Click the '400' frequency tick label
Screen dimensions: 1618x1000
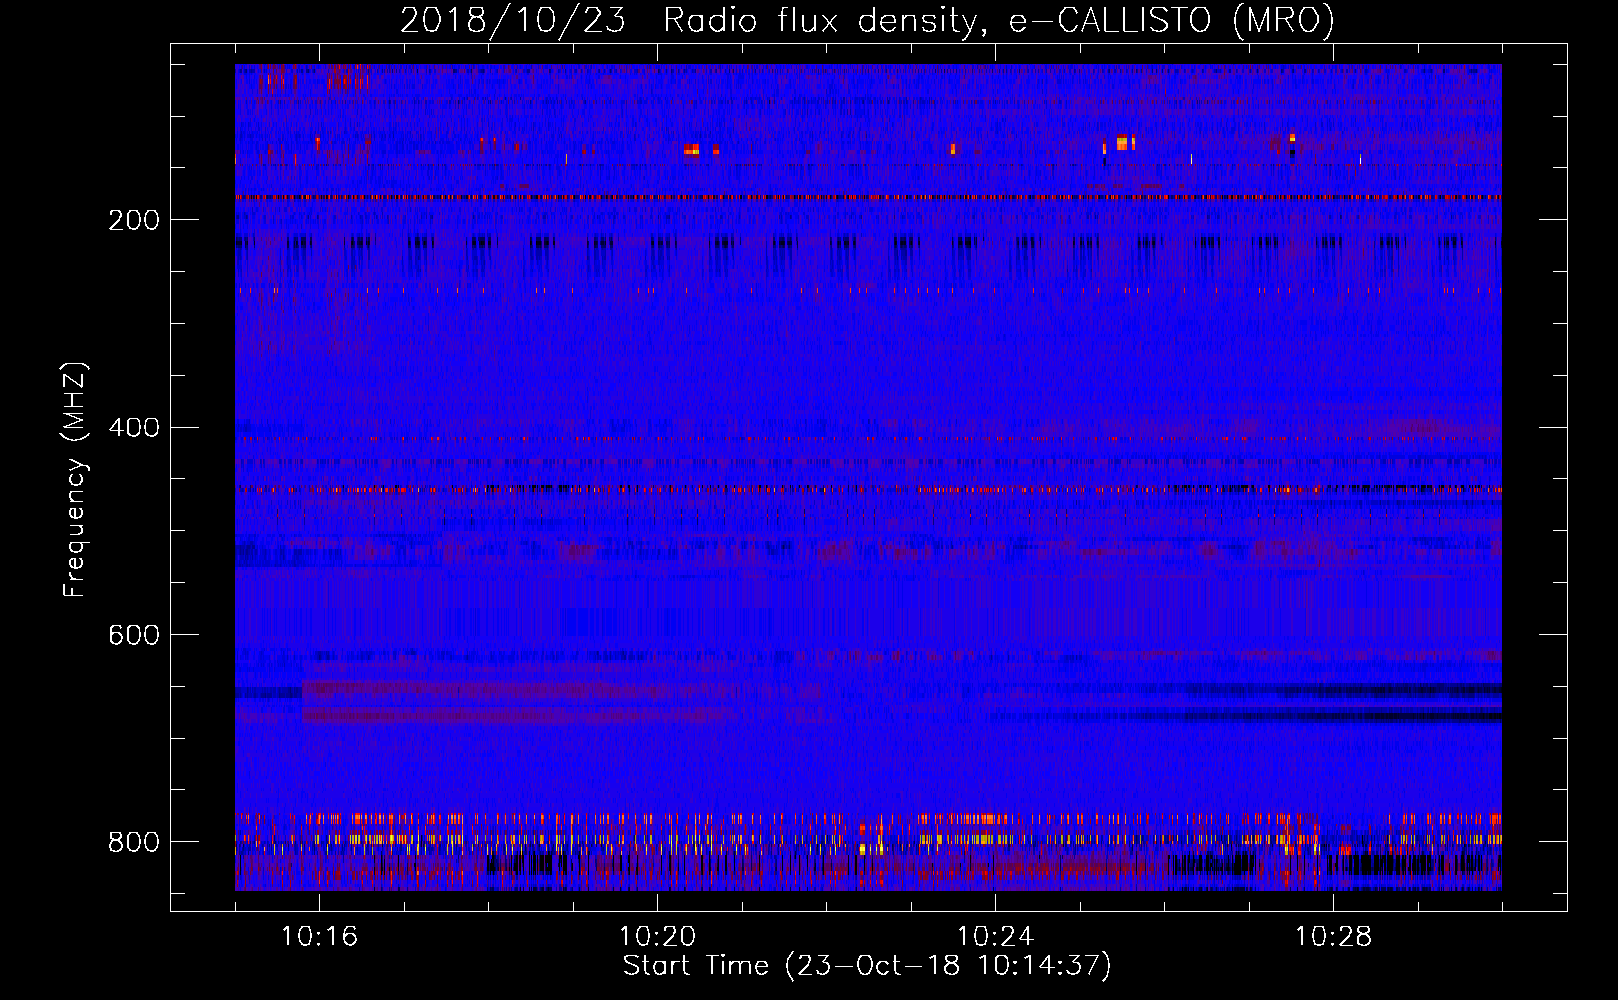pos(133,428)
